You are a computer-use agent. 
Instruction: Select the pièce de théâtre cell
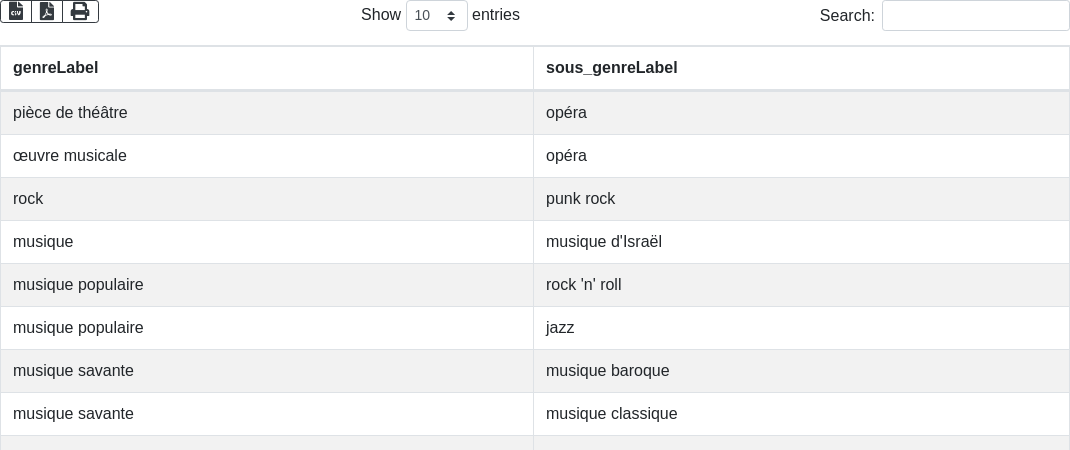(267, 113)
